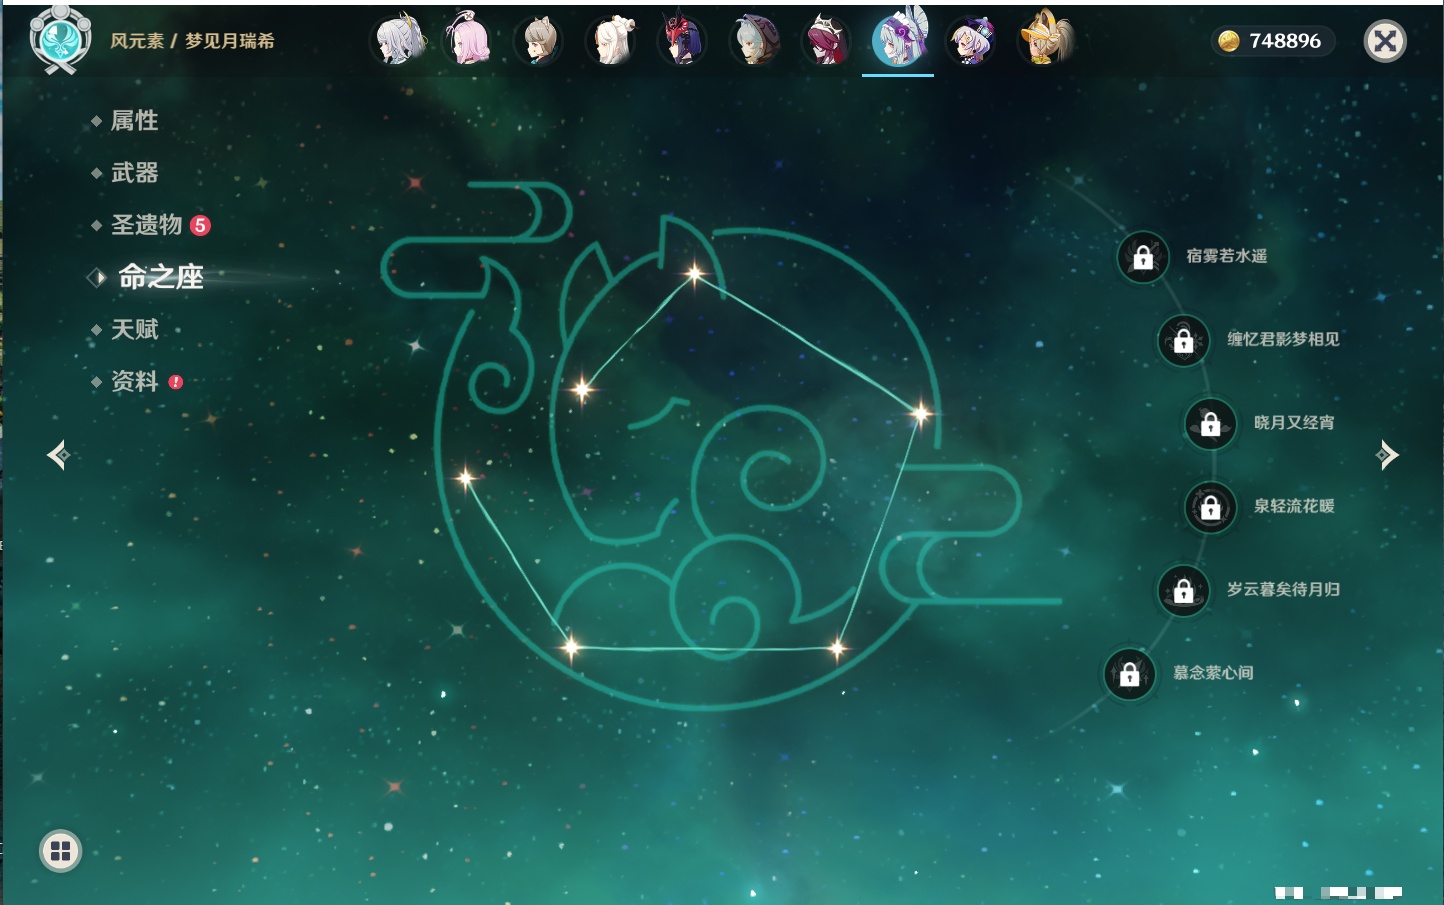
Task: Switch to the 武器 weapon menu
Action: point(134,173)
